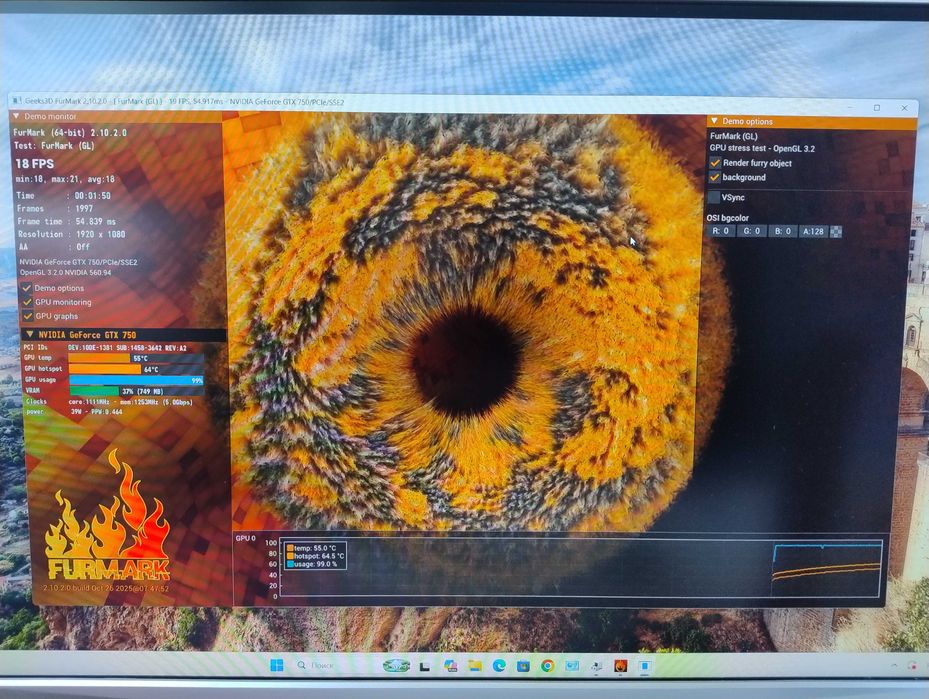This screenshot has width=929, height=699.
Task: Click the R: 0 color value field
Action: click(720, 231)
